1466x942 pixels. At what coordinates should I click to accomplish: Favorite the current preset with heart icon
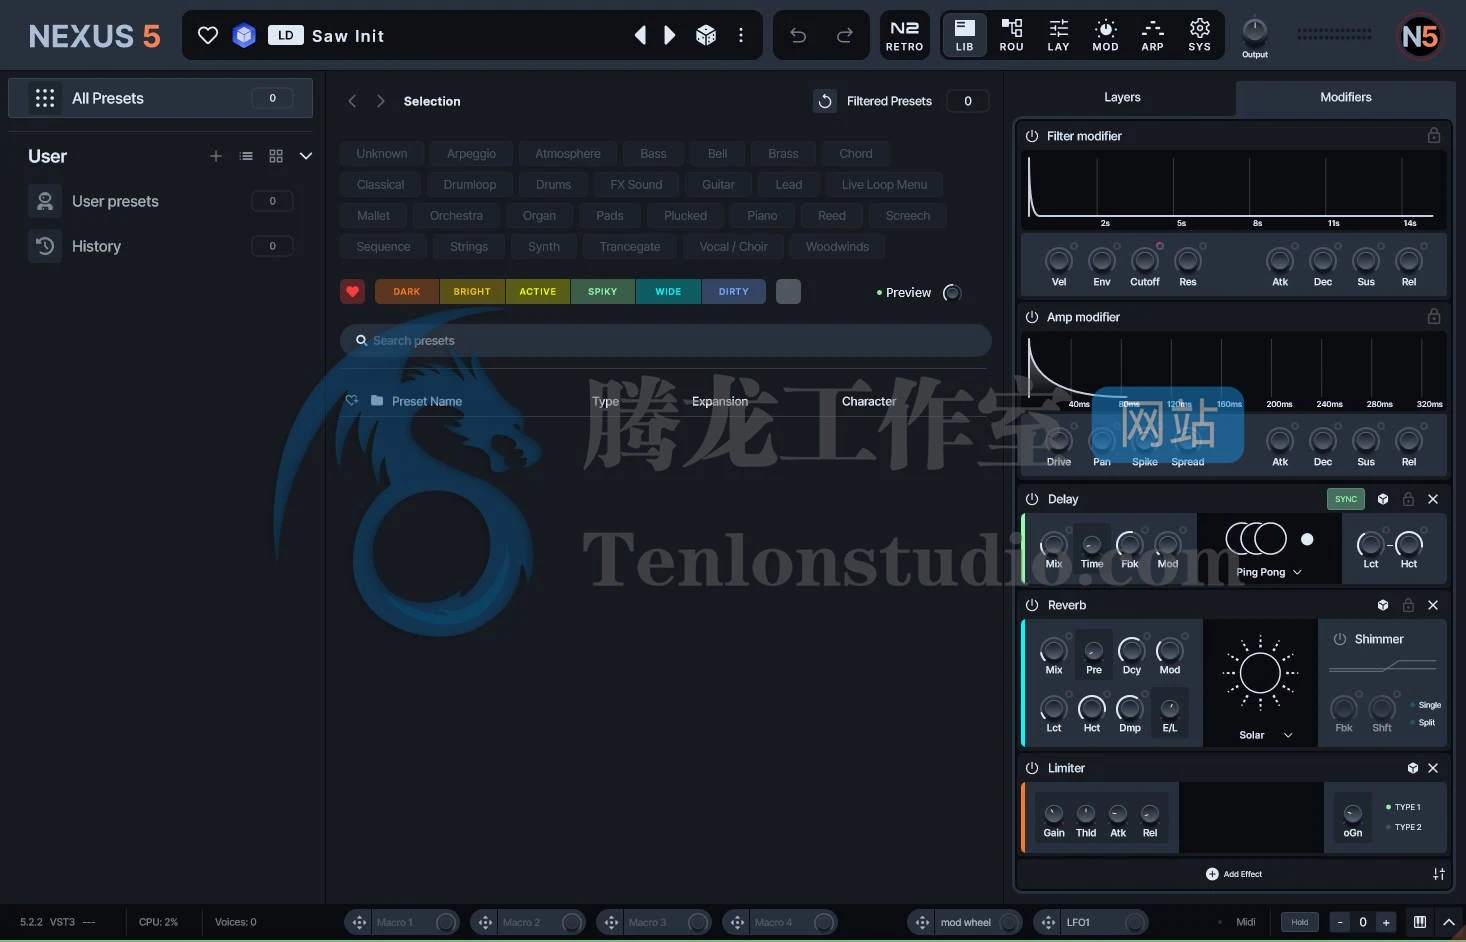[x=208, y=36]
